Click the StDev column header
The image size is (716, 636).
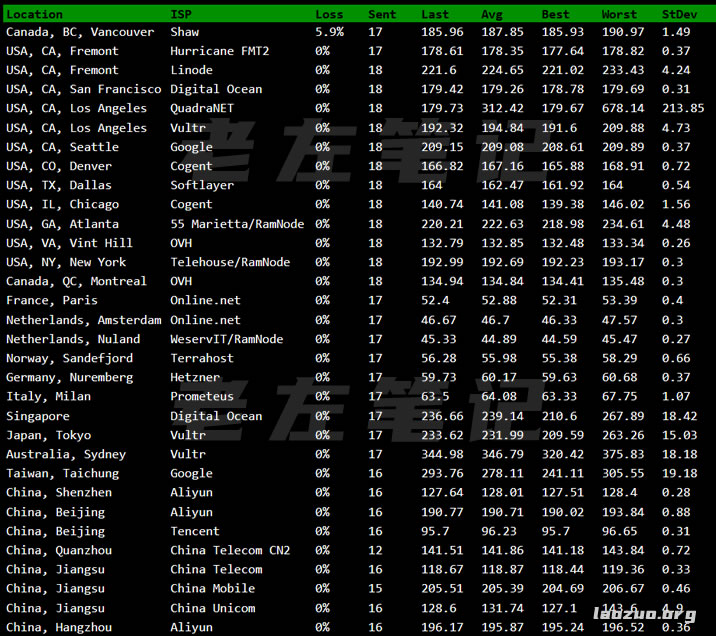(x=679, y=15)
